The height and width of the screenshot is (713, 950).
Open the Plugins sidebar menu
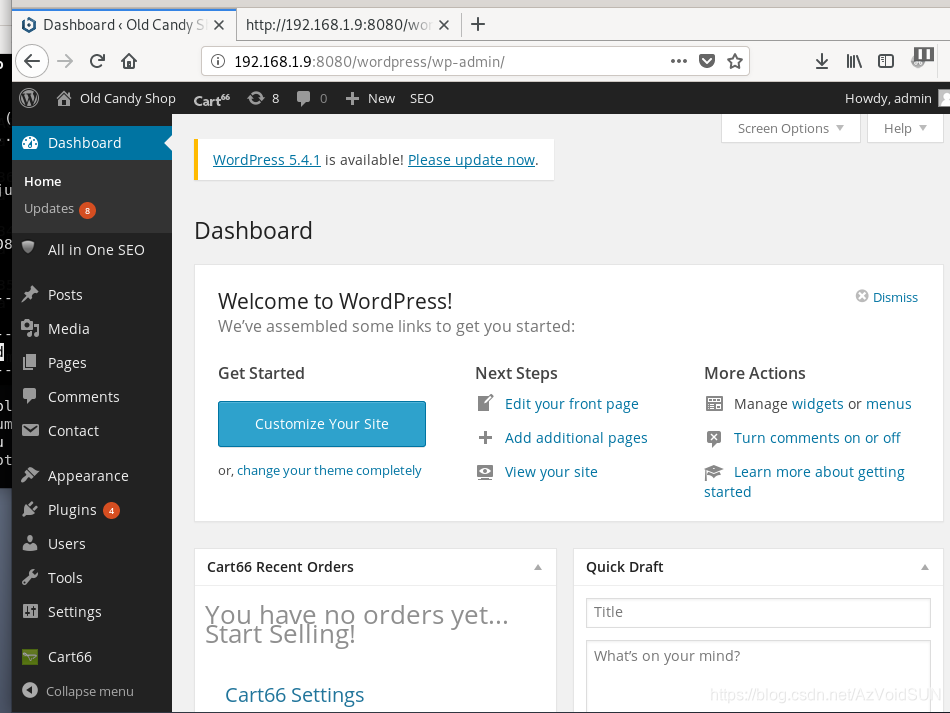91,510
